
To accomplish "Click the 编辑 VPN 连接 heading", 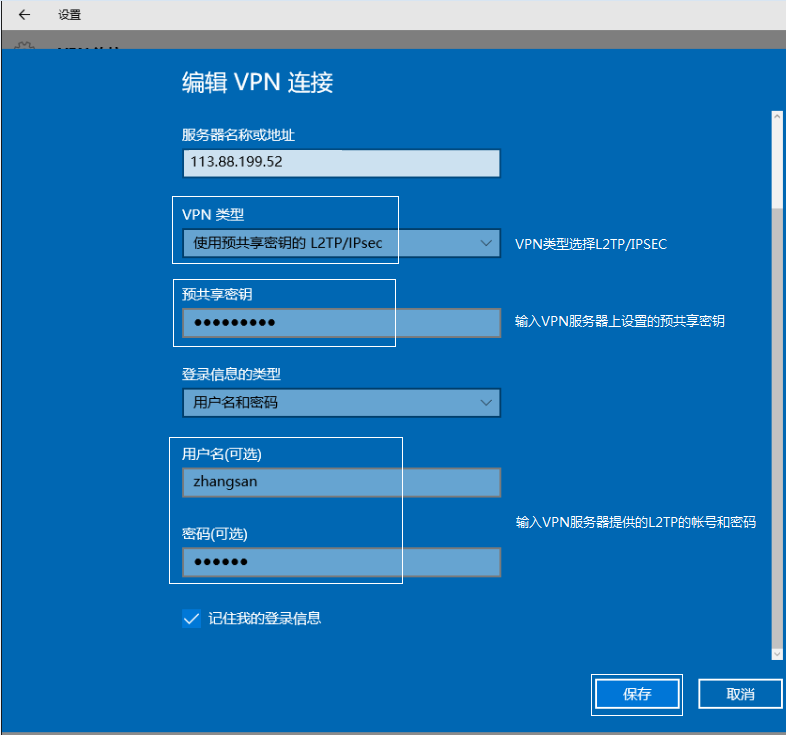I will [257, 82].
